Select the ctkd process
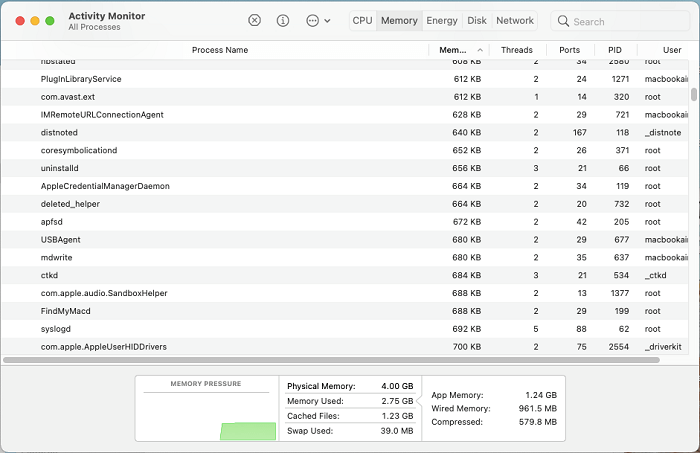This screenshot has height=453, width=700. [x=345, y=275]
